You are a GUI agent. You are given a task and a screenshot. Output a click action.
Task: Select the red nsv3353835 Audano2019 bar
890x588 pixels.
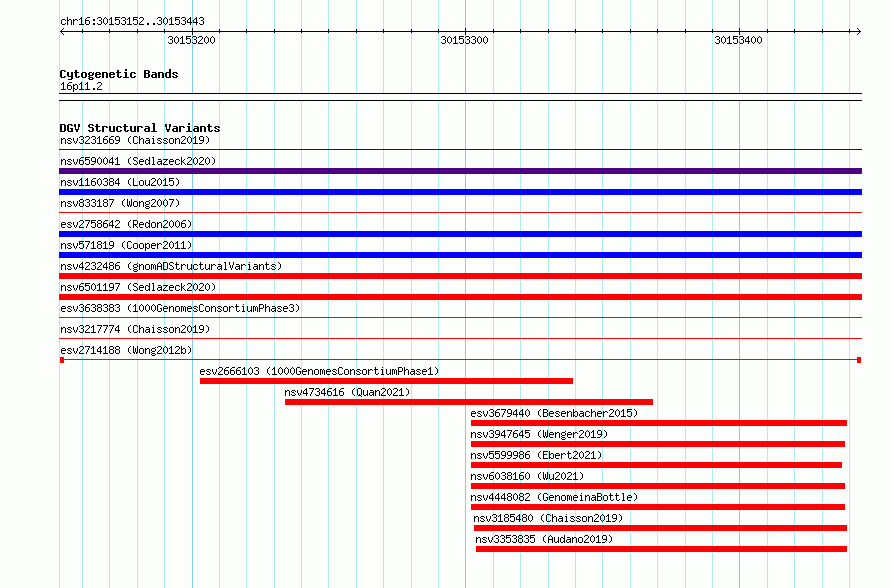[x=662, y=549]
